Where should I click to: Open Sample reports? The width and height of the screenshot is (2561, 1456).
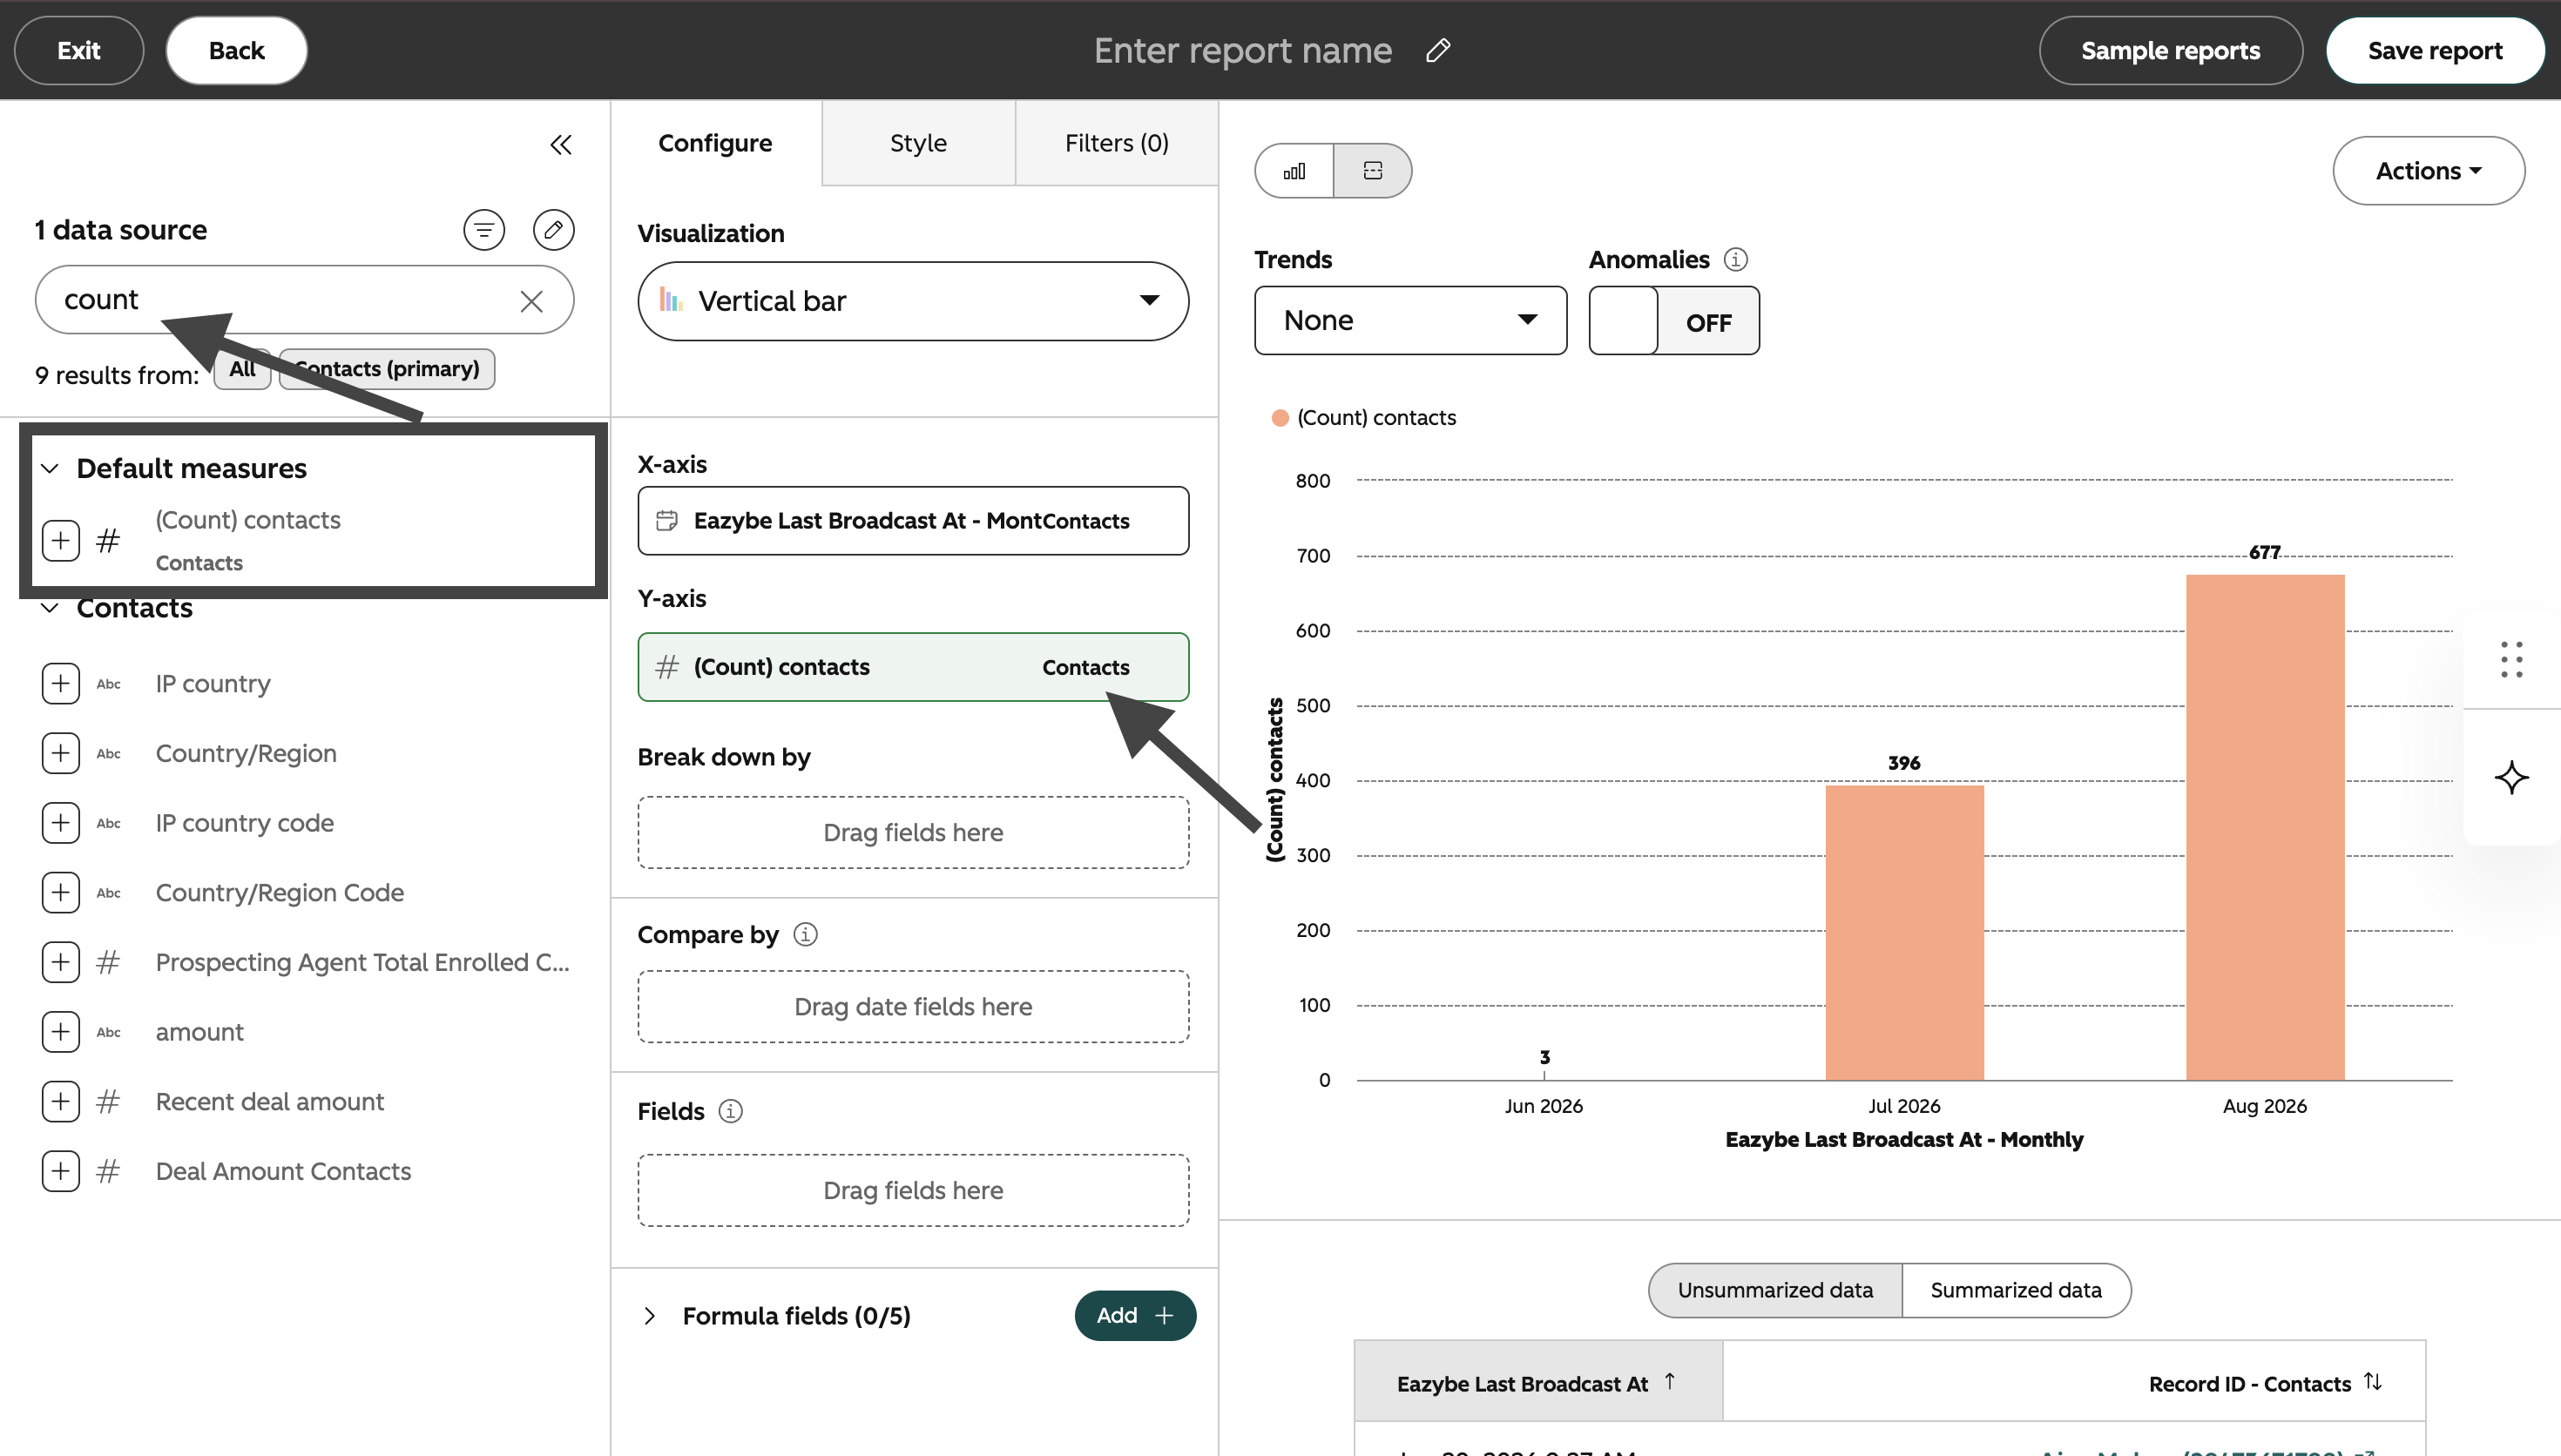click(2170, 50)
